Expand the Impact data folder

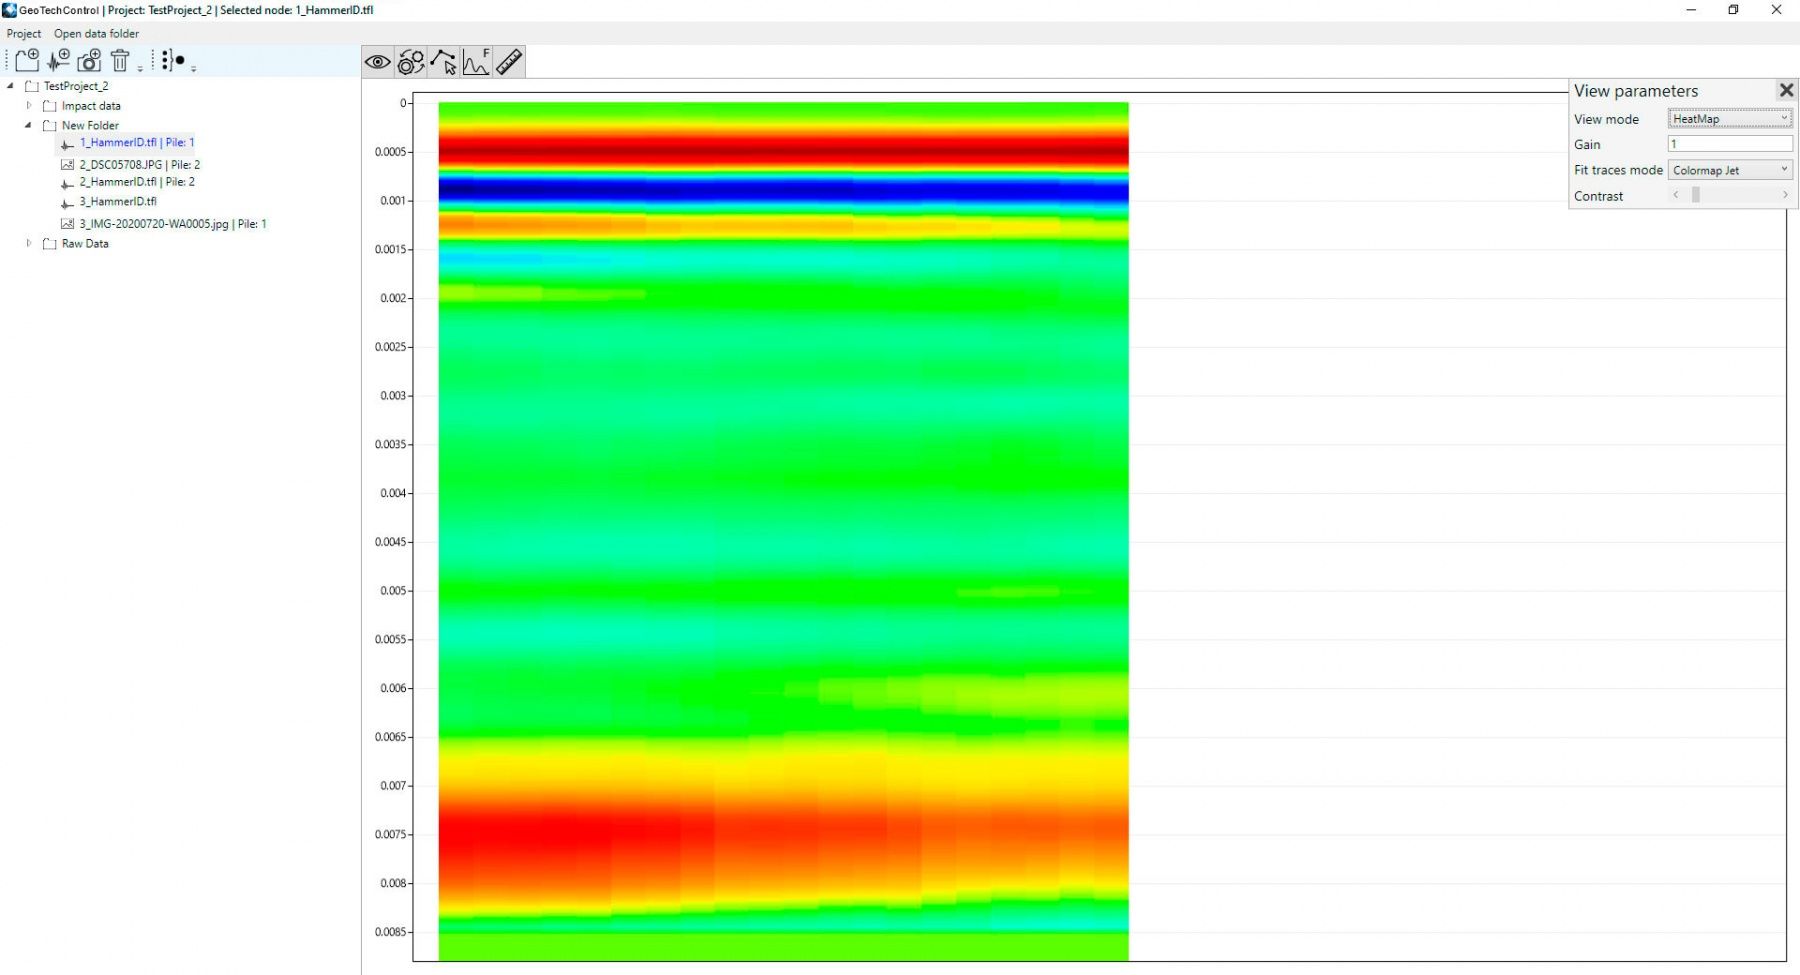(x=29, y=105)
